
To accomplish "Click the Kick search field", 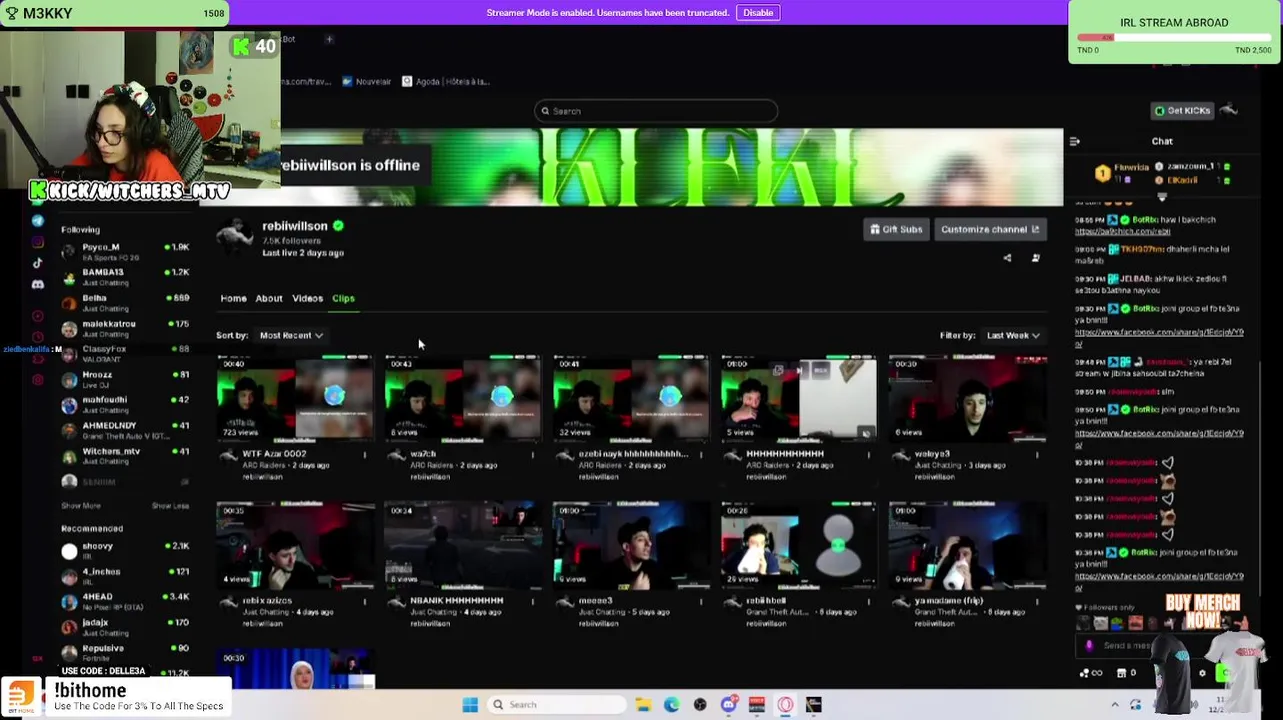I will coord(656,111).
